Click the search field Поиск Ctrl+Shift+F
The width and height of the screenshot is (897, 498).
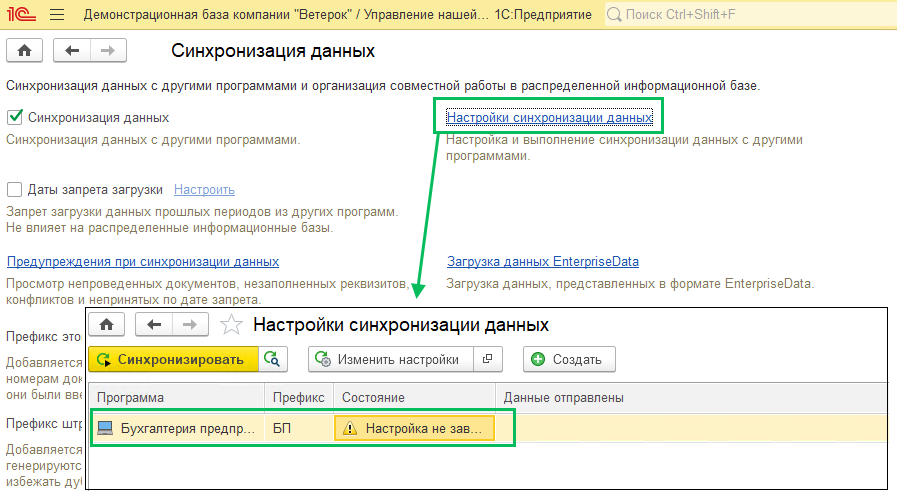(x=751, y=14)
